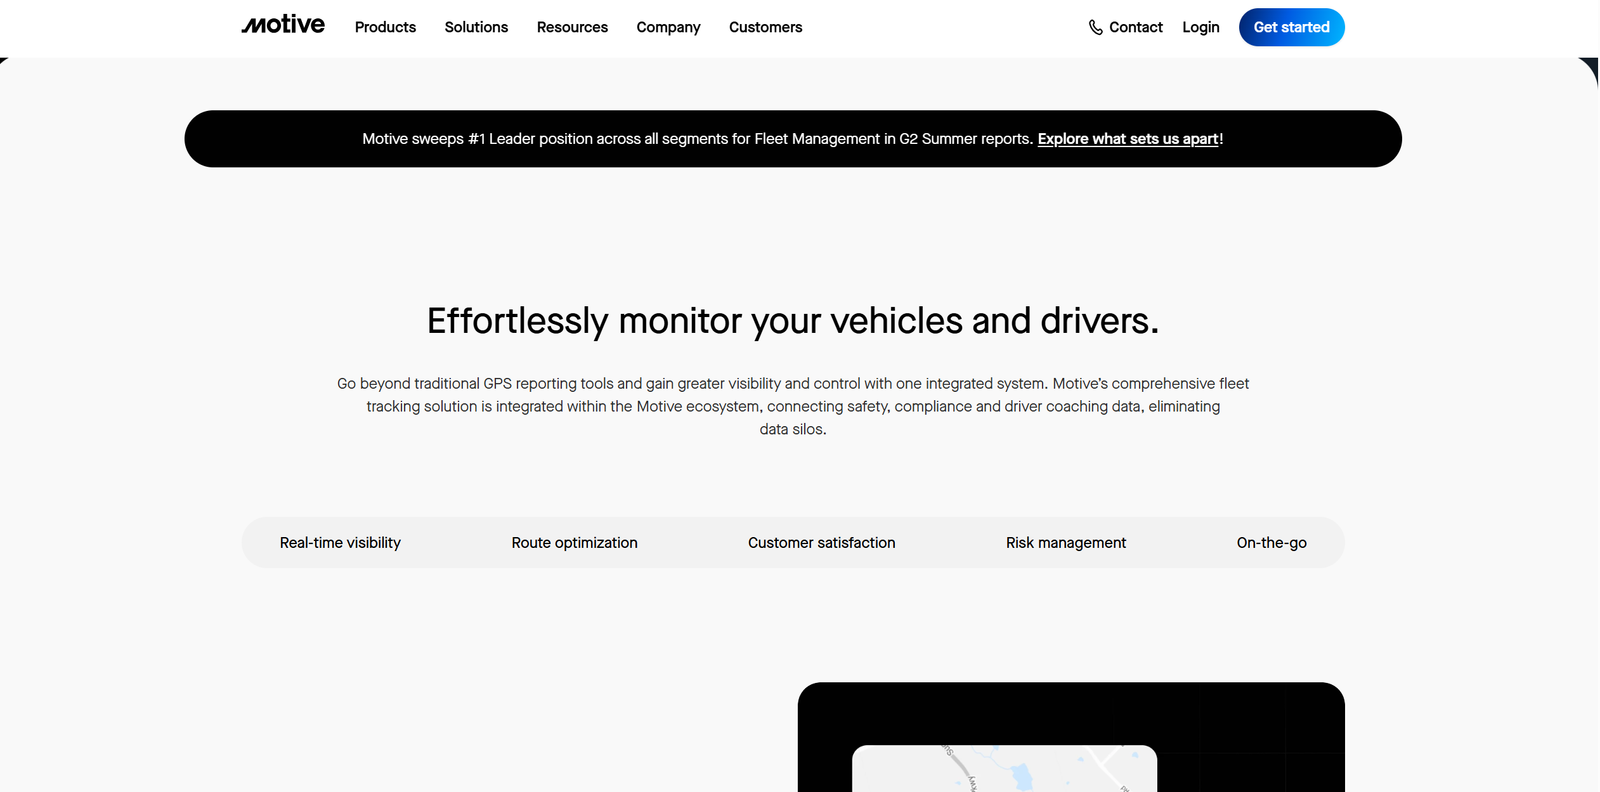The image size is (1600, 792).
Task: Follow the 'Explore what sets us apart' link
Action: click(1128, 139)
